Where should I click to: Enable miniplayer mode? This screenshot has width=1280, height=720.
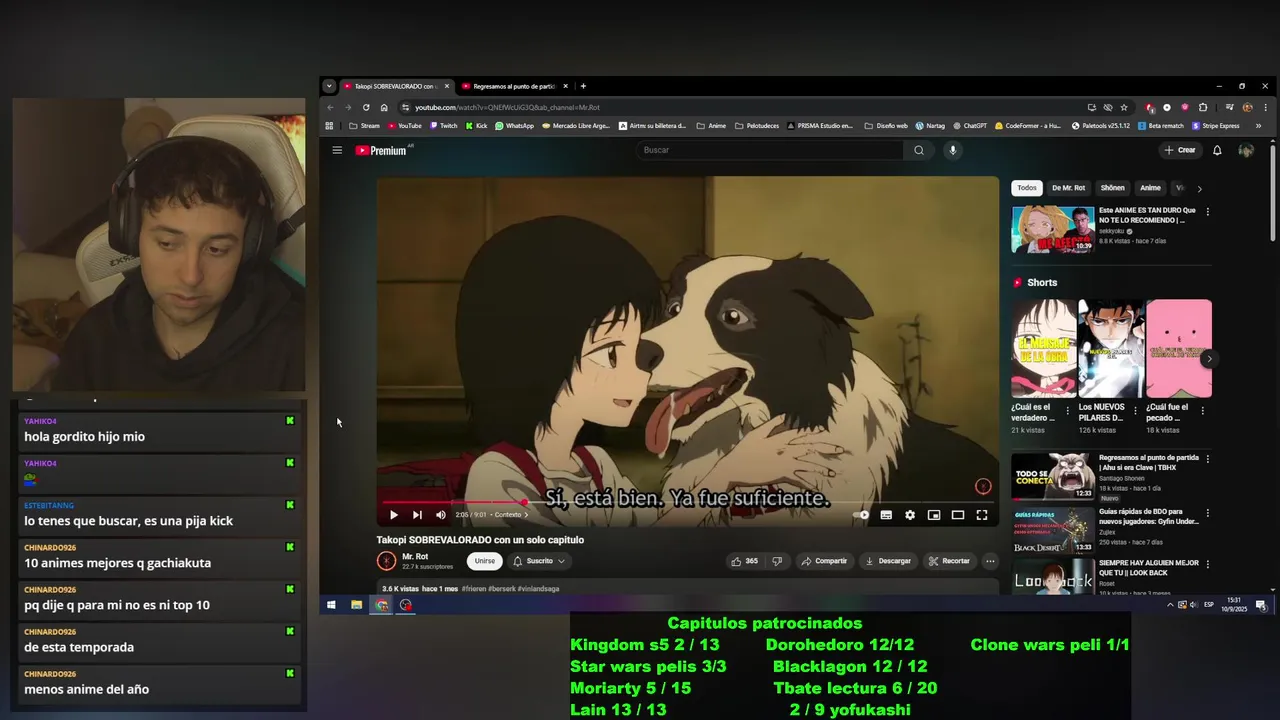point(934,515)
